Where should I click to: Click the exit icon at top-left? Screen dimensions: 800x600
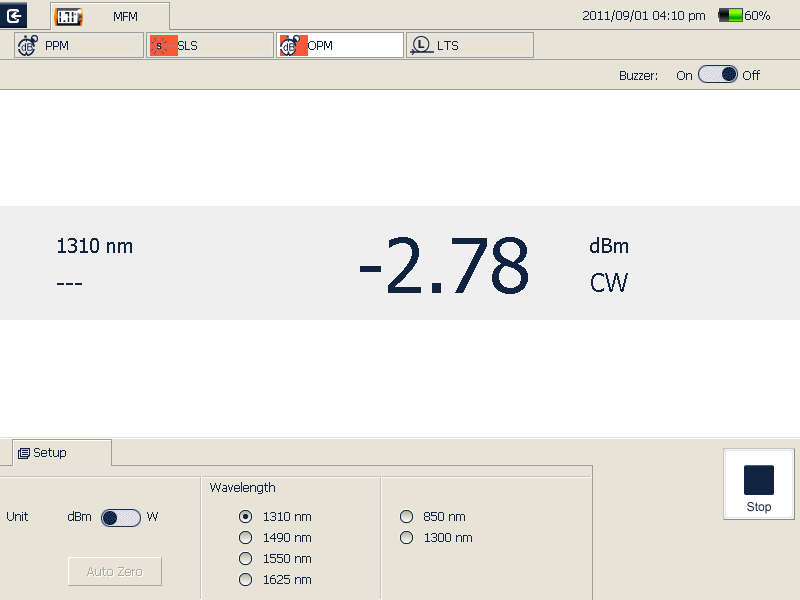15,15
